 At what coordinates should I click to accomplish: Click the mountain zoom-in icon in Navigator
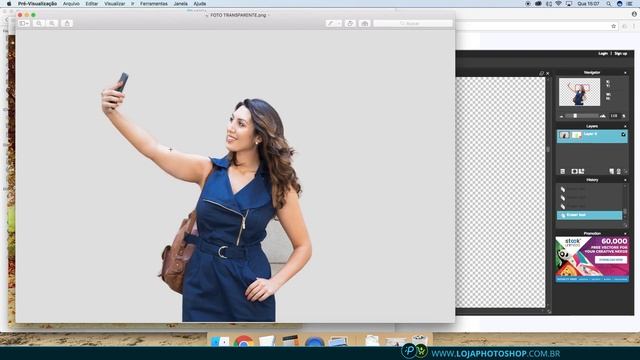pos(602,116)
